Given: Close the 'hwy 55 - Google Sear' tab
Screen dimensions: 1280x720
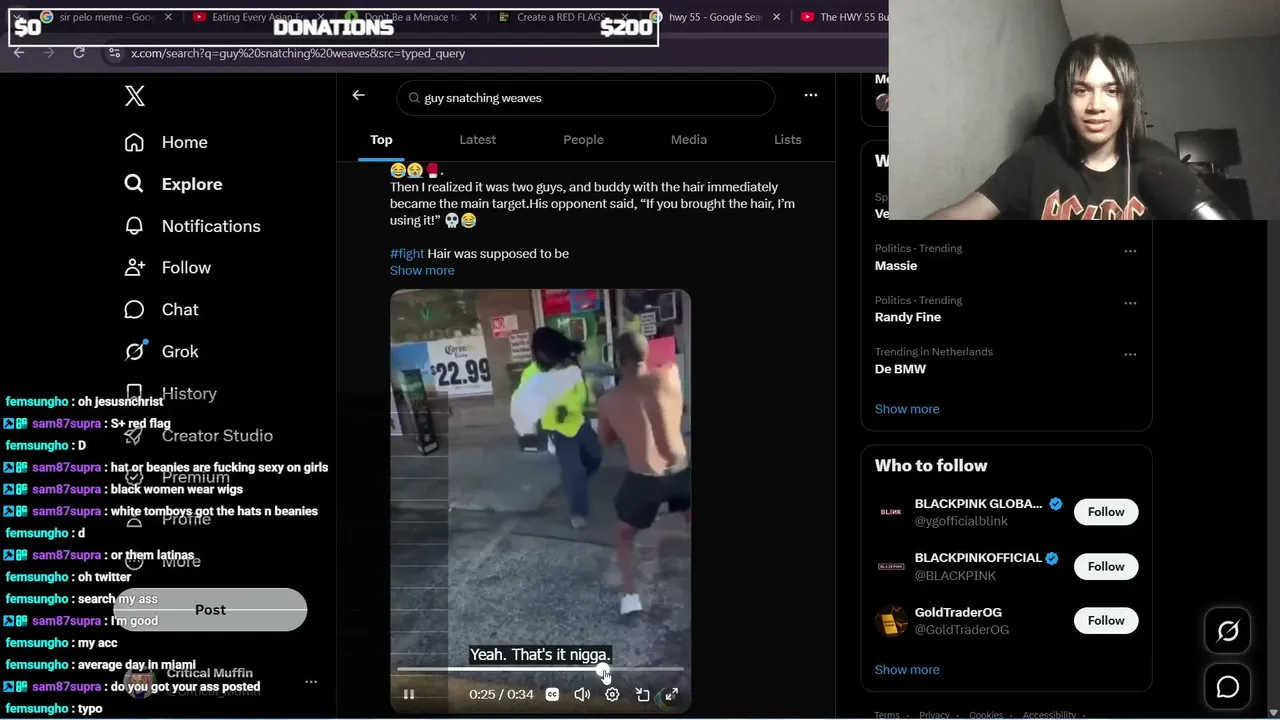Looking at the screenshot, I should tap(777, 17).
